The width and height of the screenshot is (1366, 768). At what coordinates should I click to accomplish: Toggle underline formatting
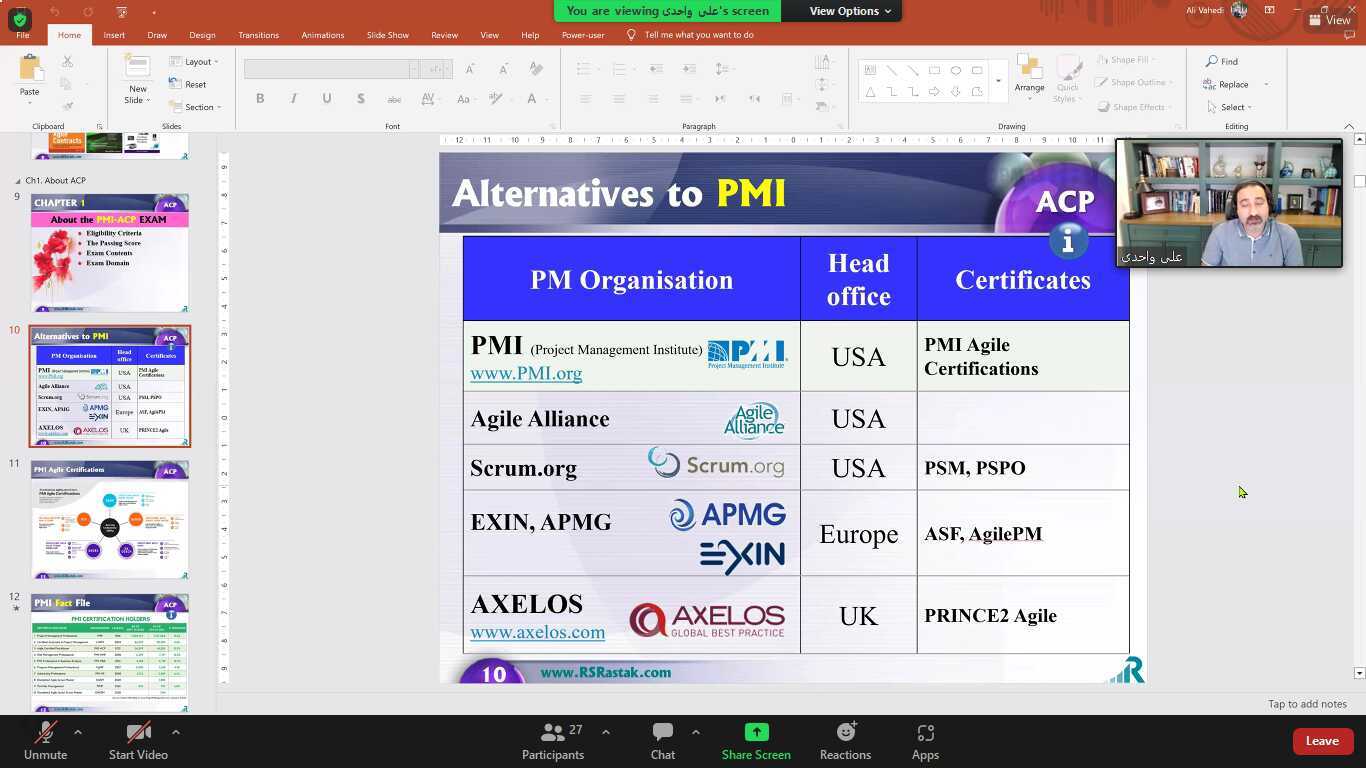tap(327, 98)
